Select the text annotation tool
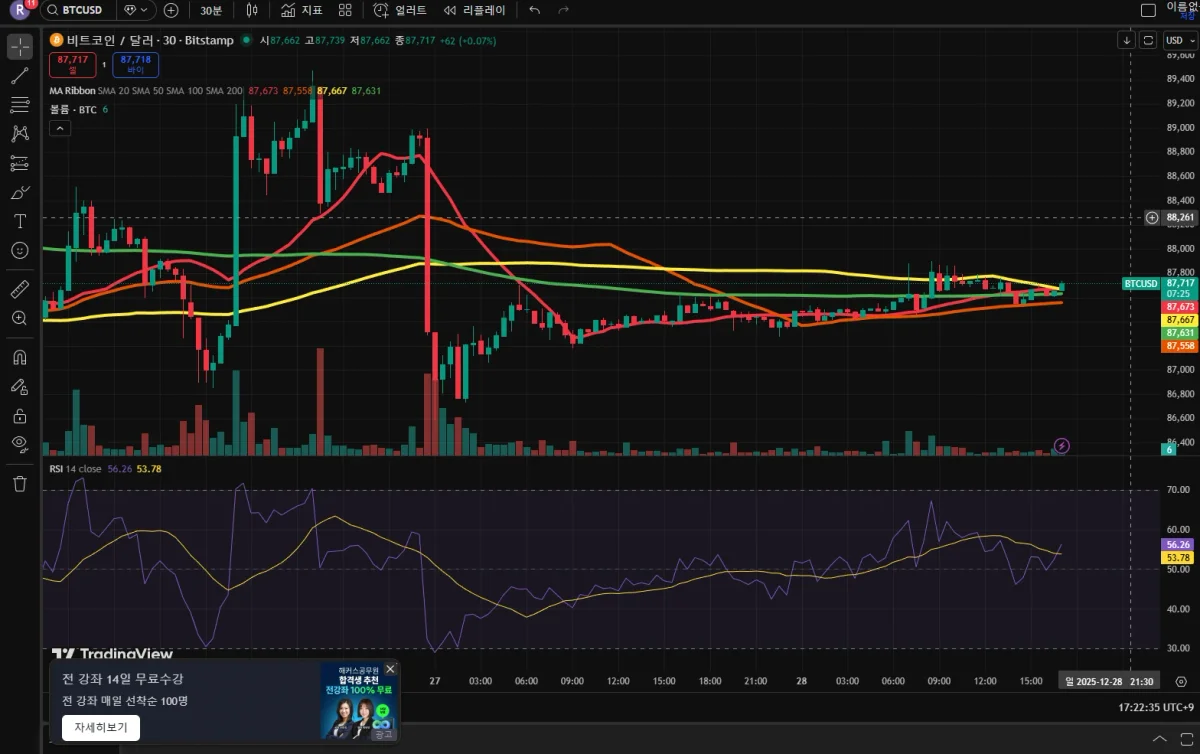The height and width of the screenshot is (754, 1200). pyautogui.click(x=19, y=221)
